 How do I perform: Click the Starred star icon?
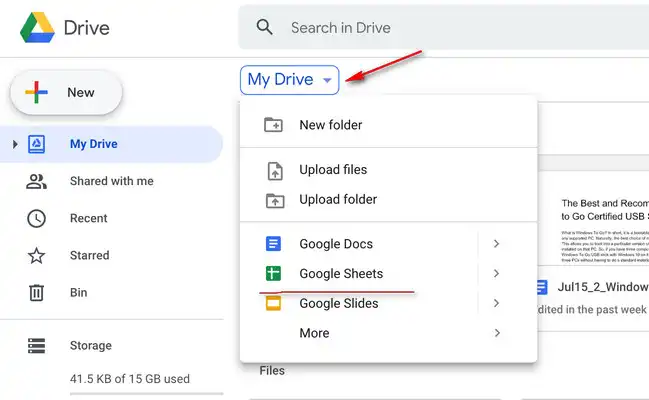click(x=36, y=255)
